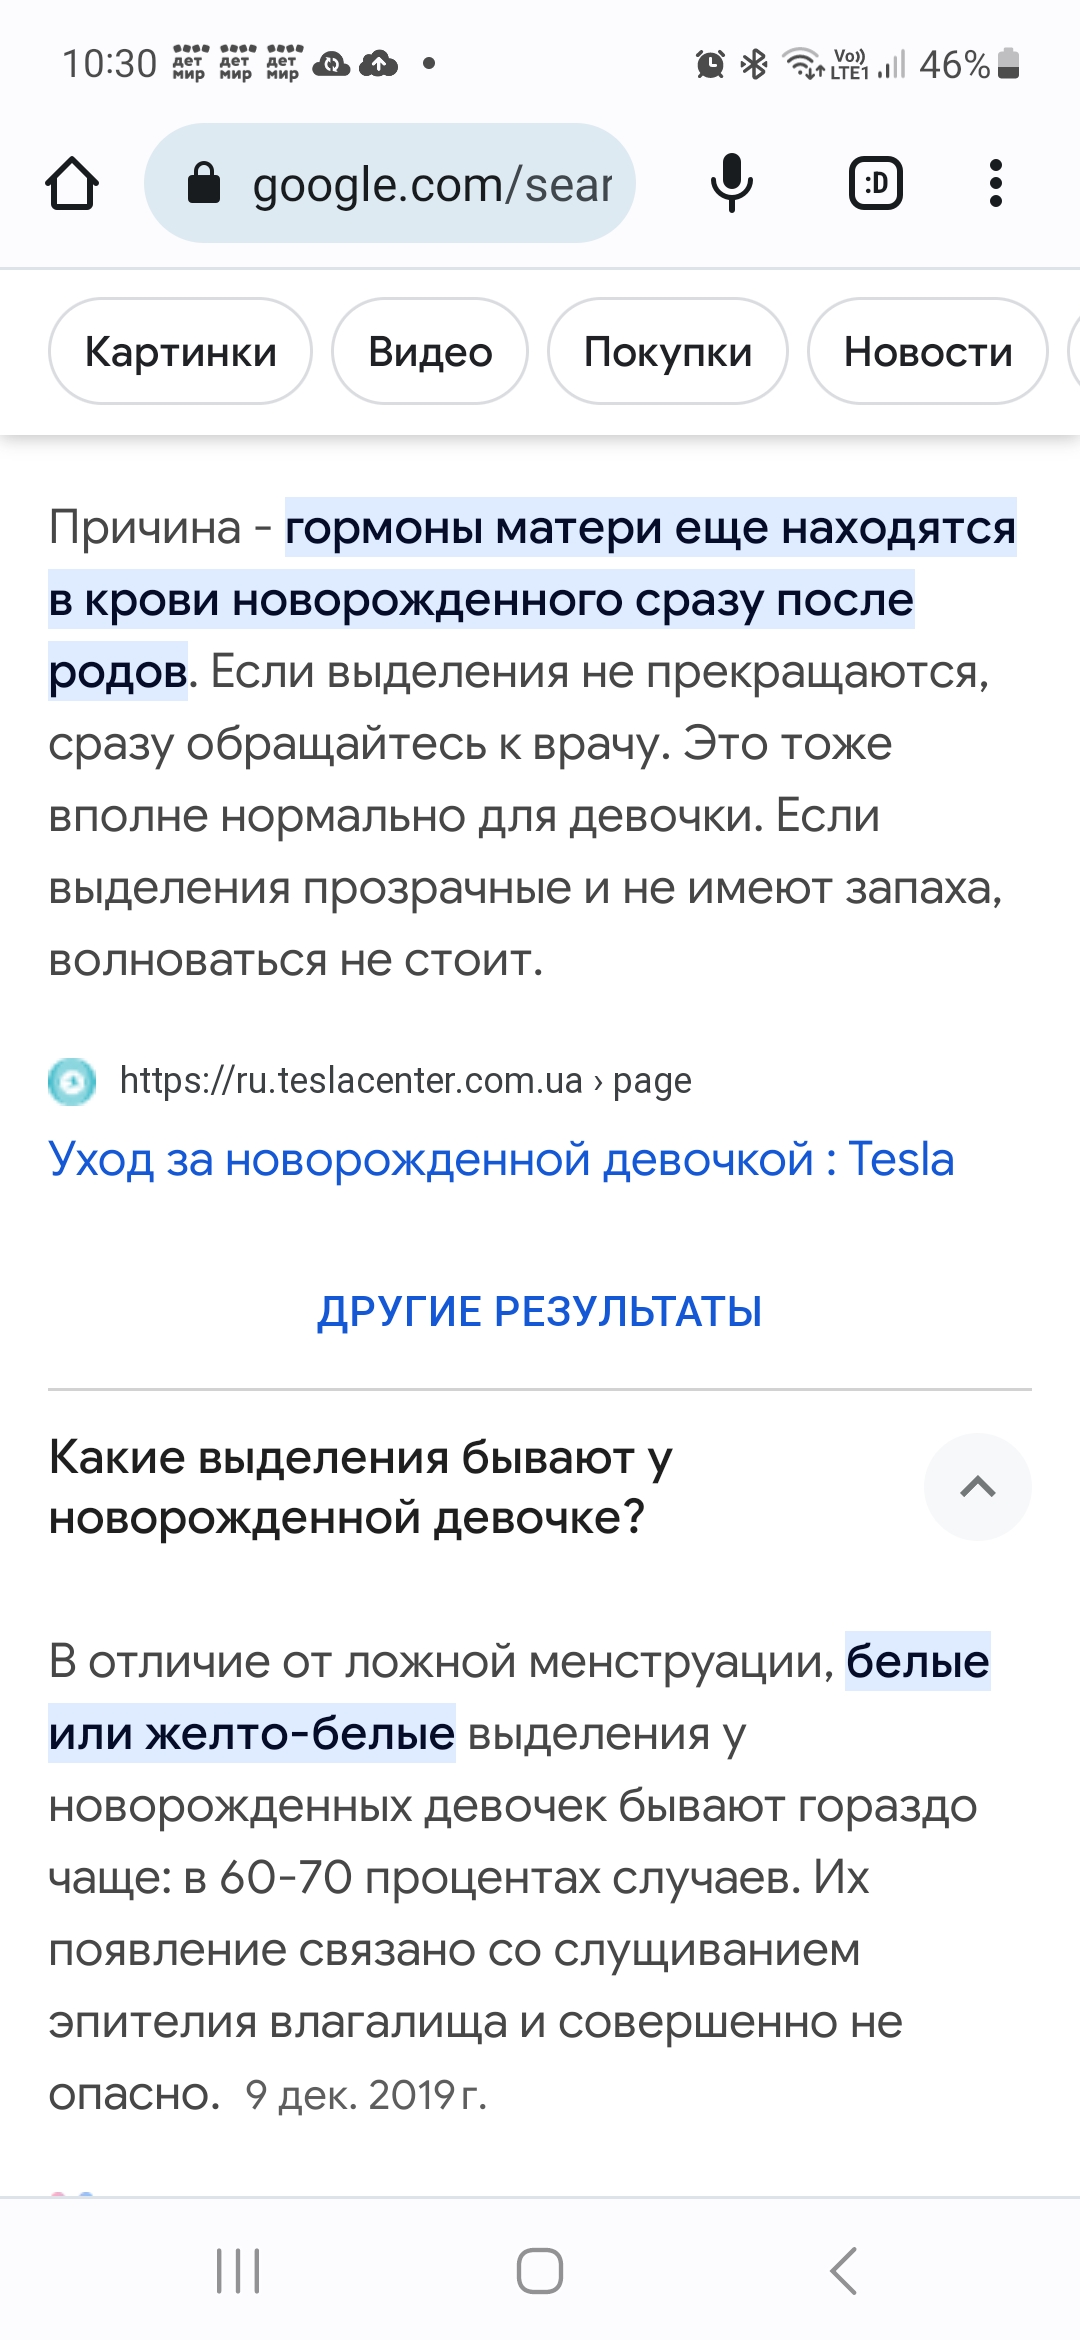Tap the google.com address bar
The width and height of the screenshot is (1080, 2340).
pyautogui.click(x=390, y=183)
